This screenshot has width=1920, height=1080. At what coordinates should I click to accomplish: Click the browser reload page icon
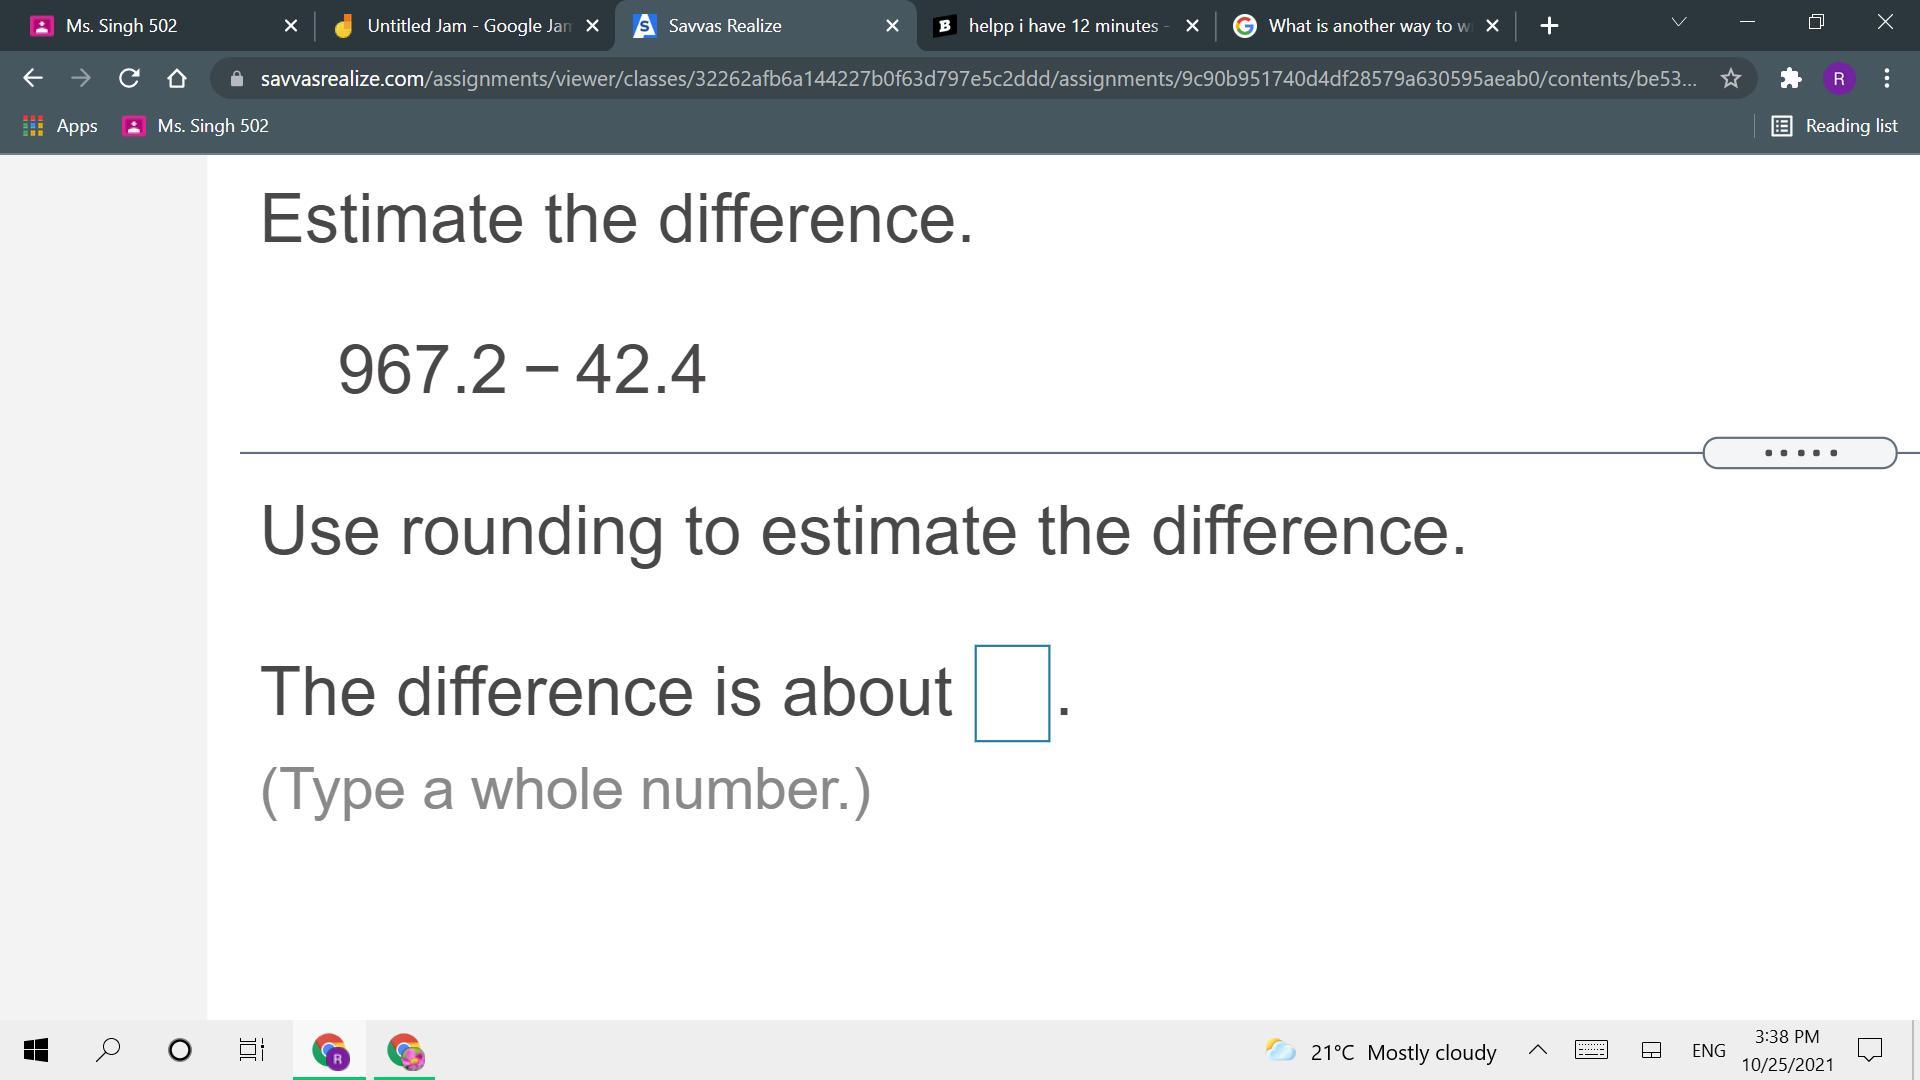pyautogui.click(x=129, y=78)
